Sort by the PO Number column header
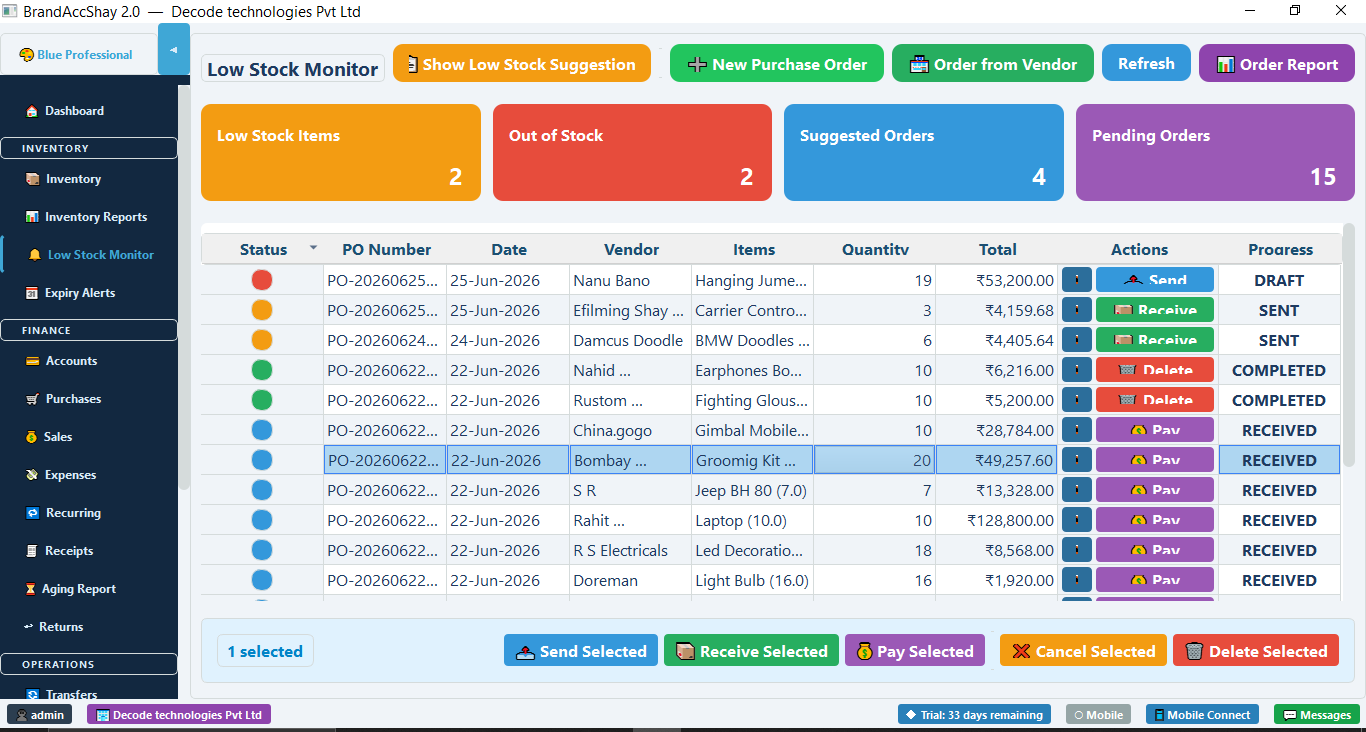 (386, 249)
